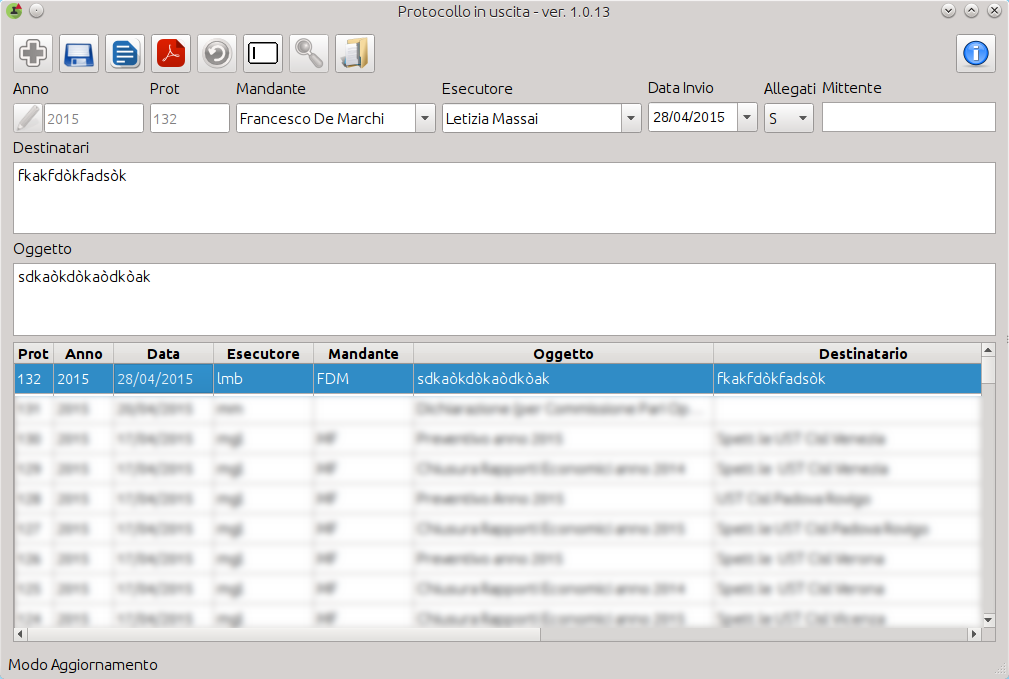Save record with the floppy disk icon
Screen dimensions: 1009x679
79,53
